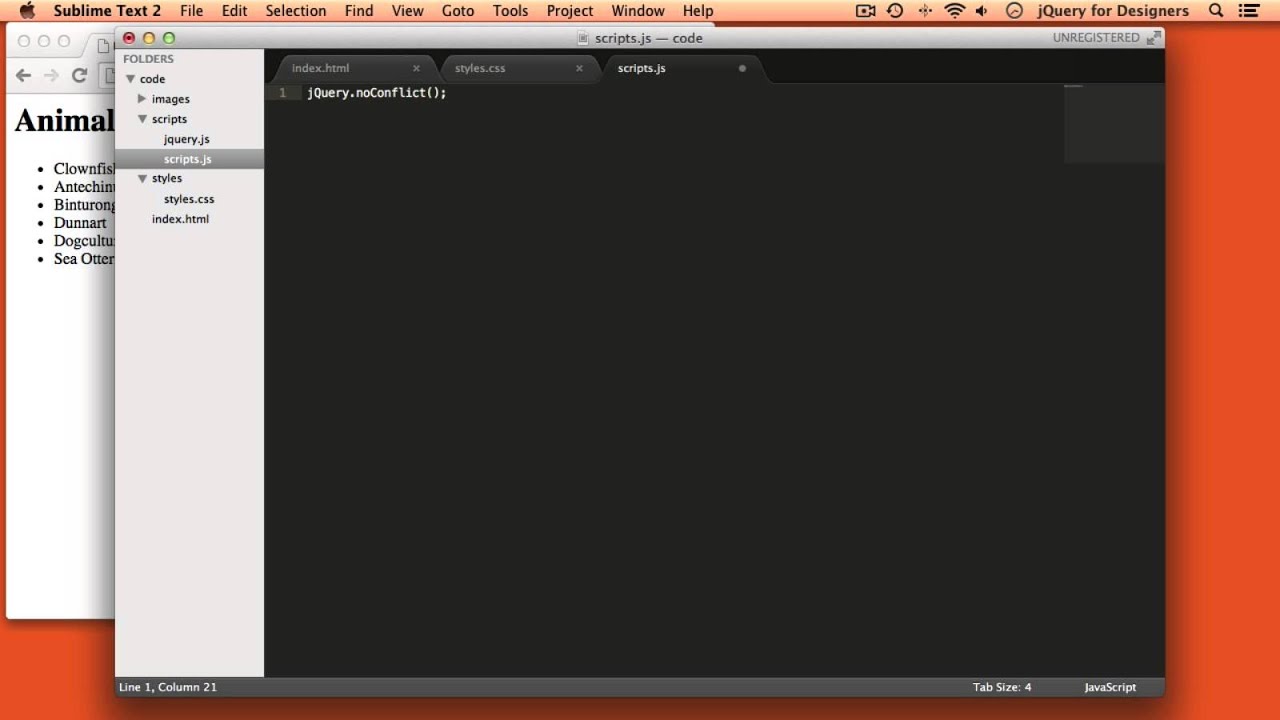Click the Spotlight search icon

[1216, 11]
